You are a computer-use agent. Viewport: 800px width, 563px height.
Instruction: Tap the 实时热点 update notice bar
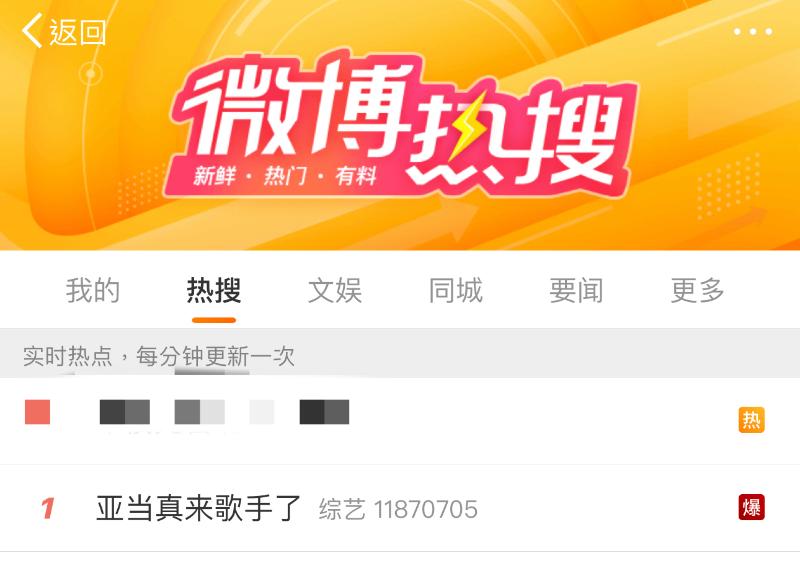point(400,354)
